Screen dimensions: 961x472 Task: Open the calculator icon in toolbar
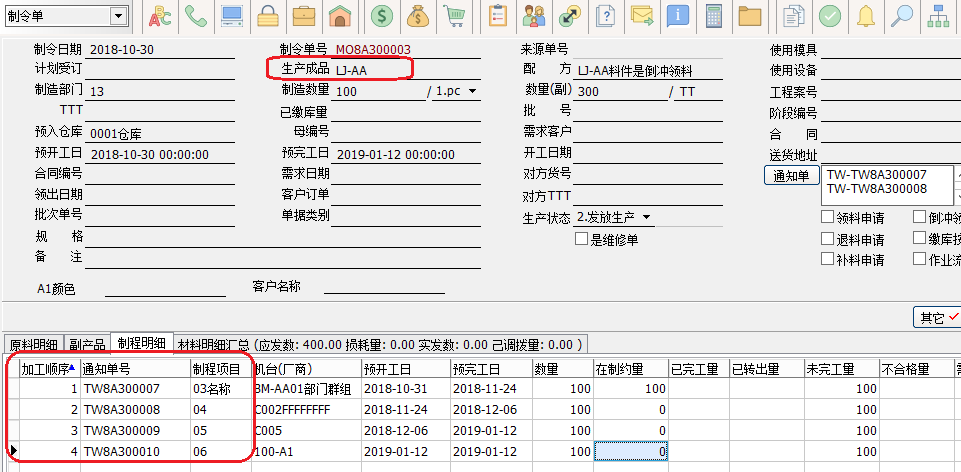pos(714,16)
